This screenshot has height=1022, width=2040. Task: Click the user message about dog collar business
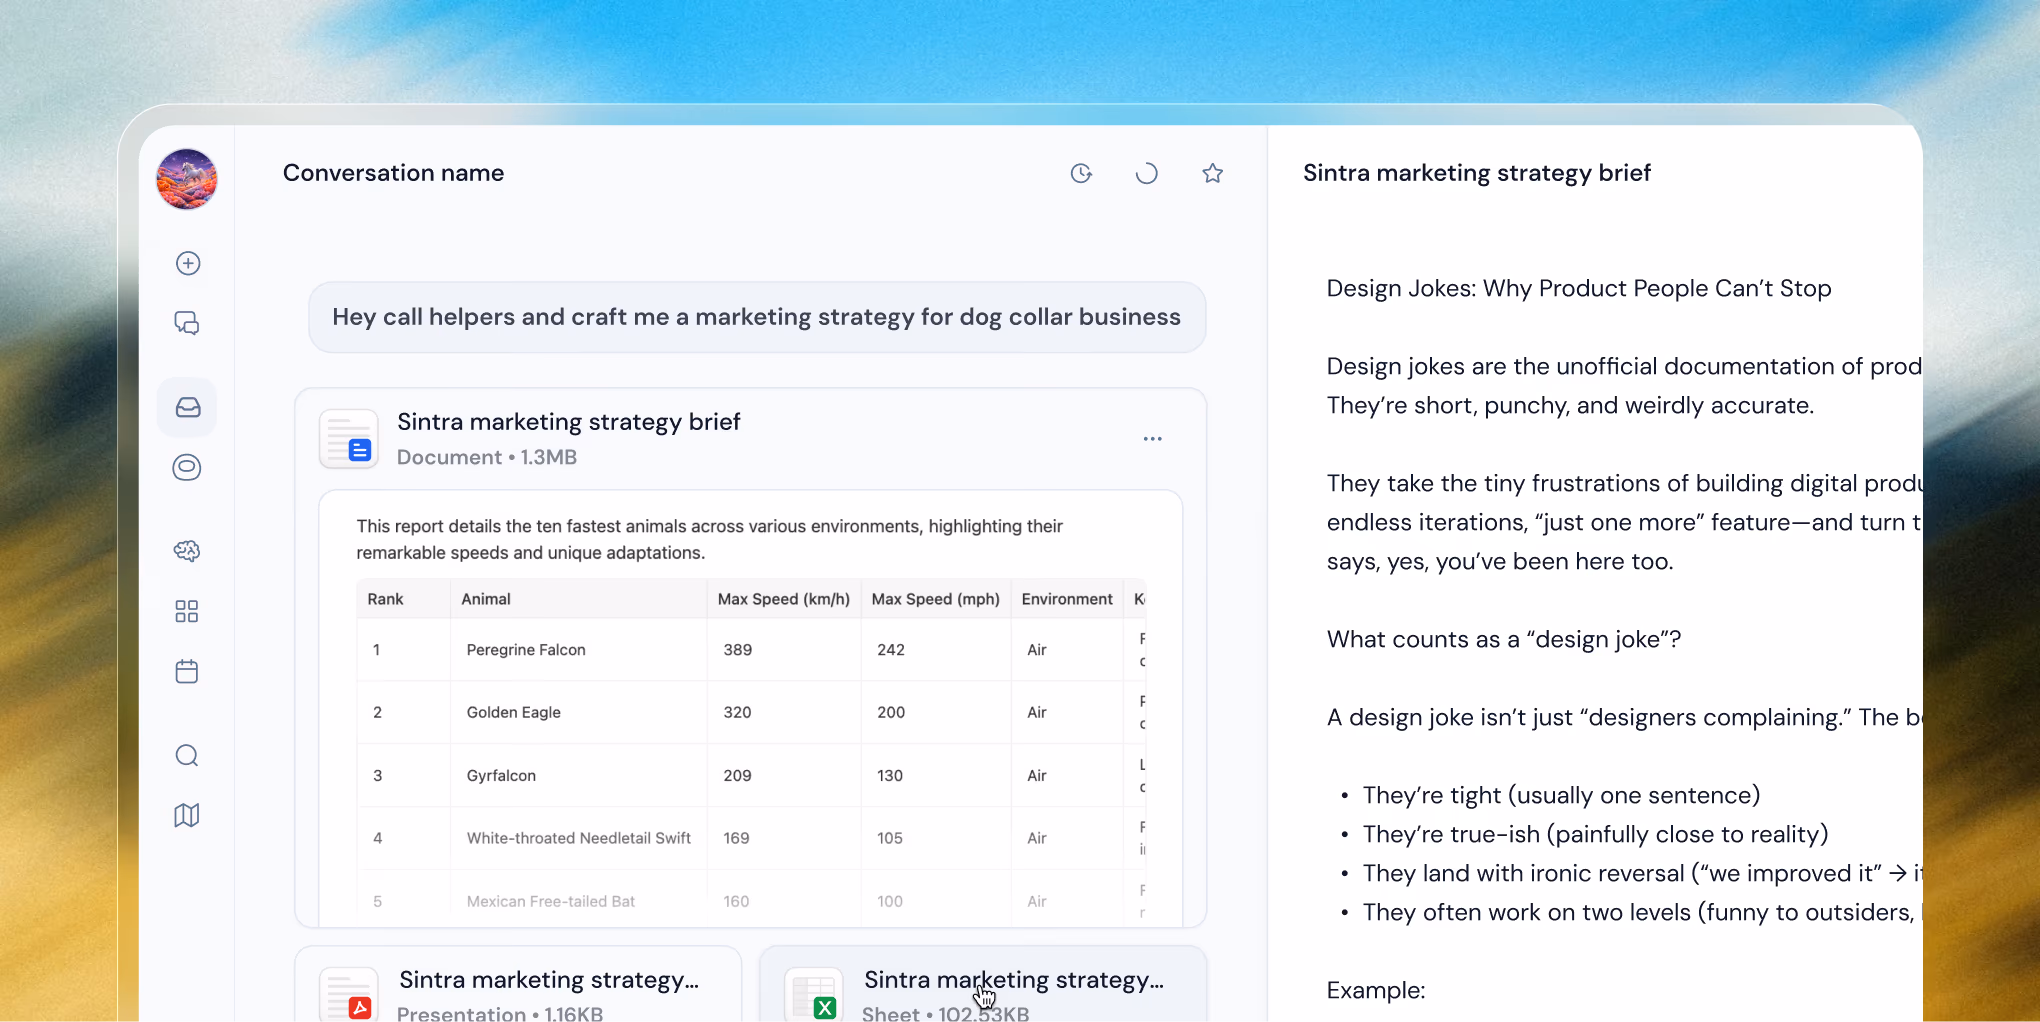757,317
